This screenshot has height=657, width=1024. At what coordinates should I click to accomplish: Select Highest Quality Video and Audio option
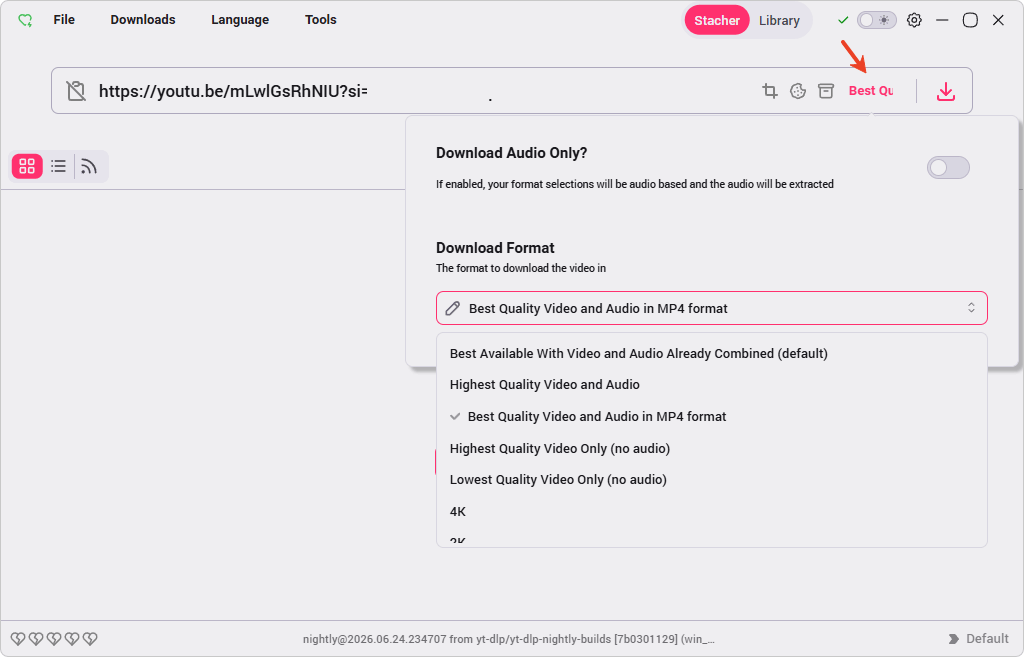point(712,385)
